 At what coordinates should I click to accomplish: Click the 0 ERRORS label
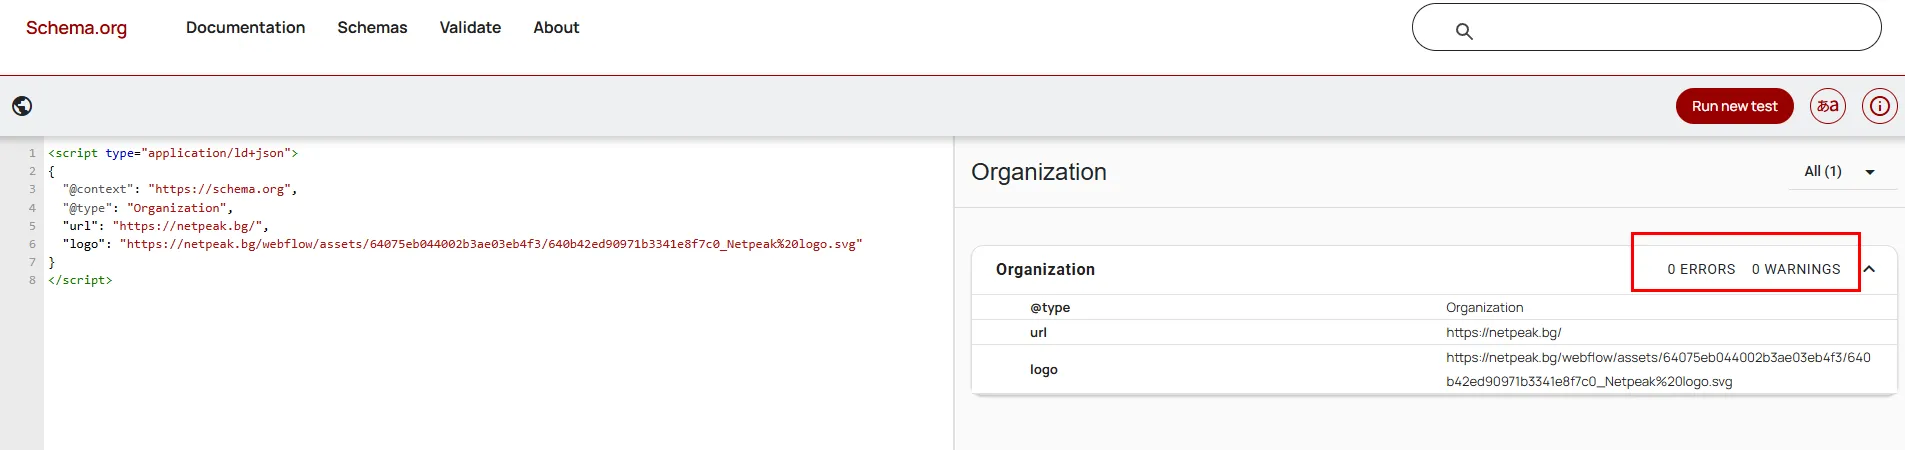pos(1701,270)
